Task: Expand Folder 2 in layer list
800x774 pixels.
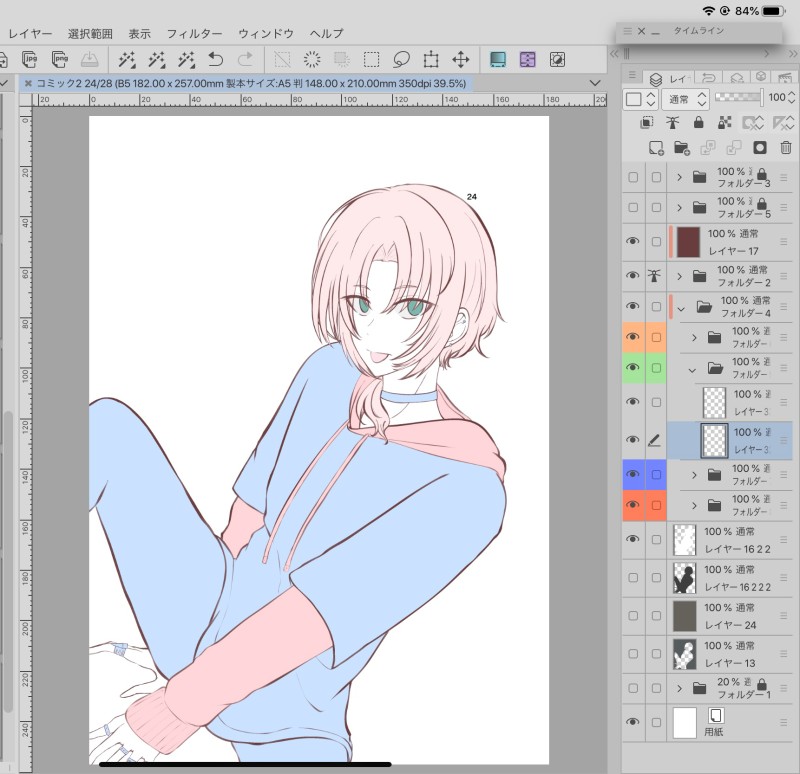Action: pyautogui.click(x=679, y=276)
